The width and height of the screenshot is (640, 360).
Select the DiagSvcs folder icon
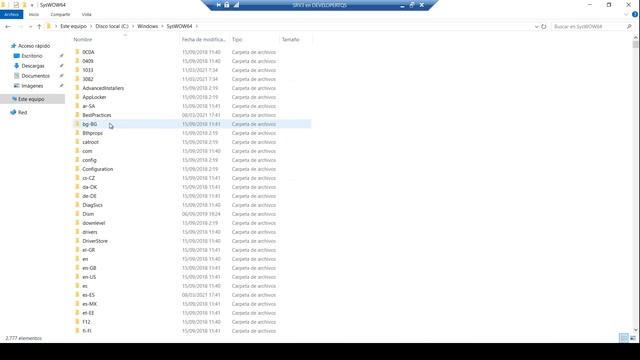(x=77, y=204)
